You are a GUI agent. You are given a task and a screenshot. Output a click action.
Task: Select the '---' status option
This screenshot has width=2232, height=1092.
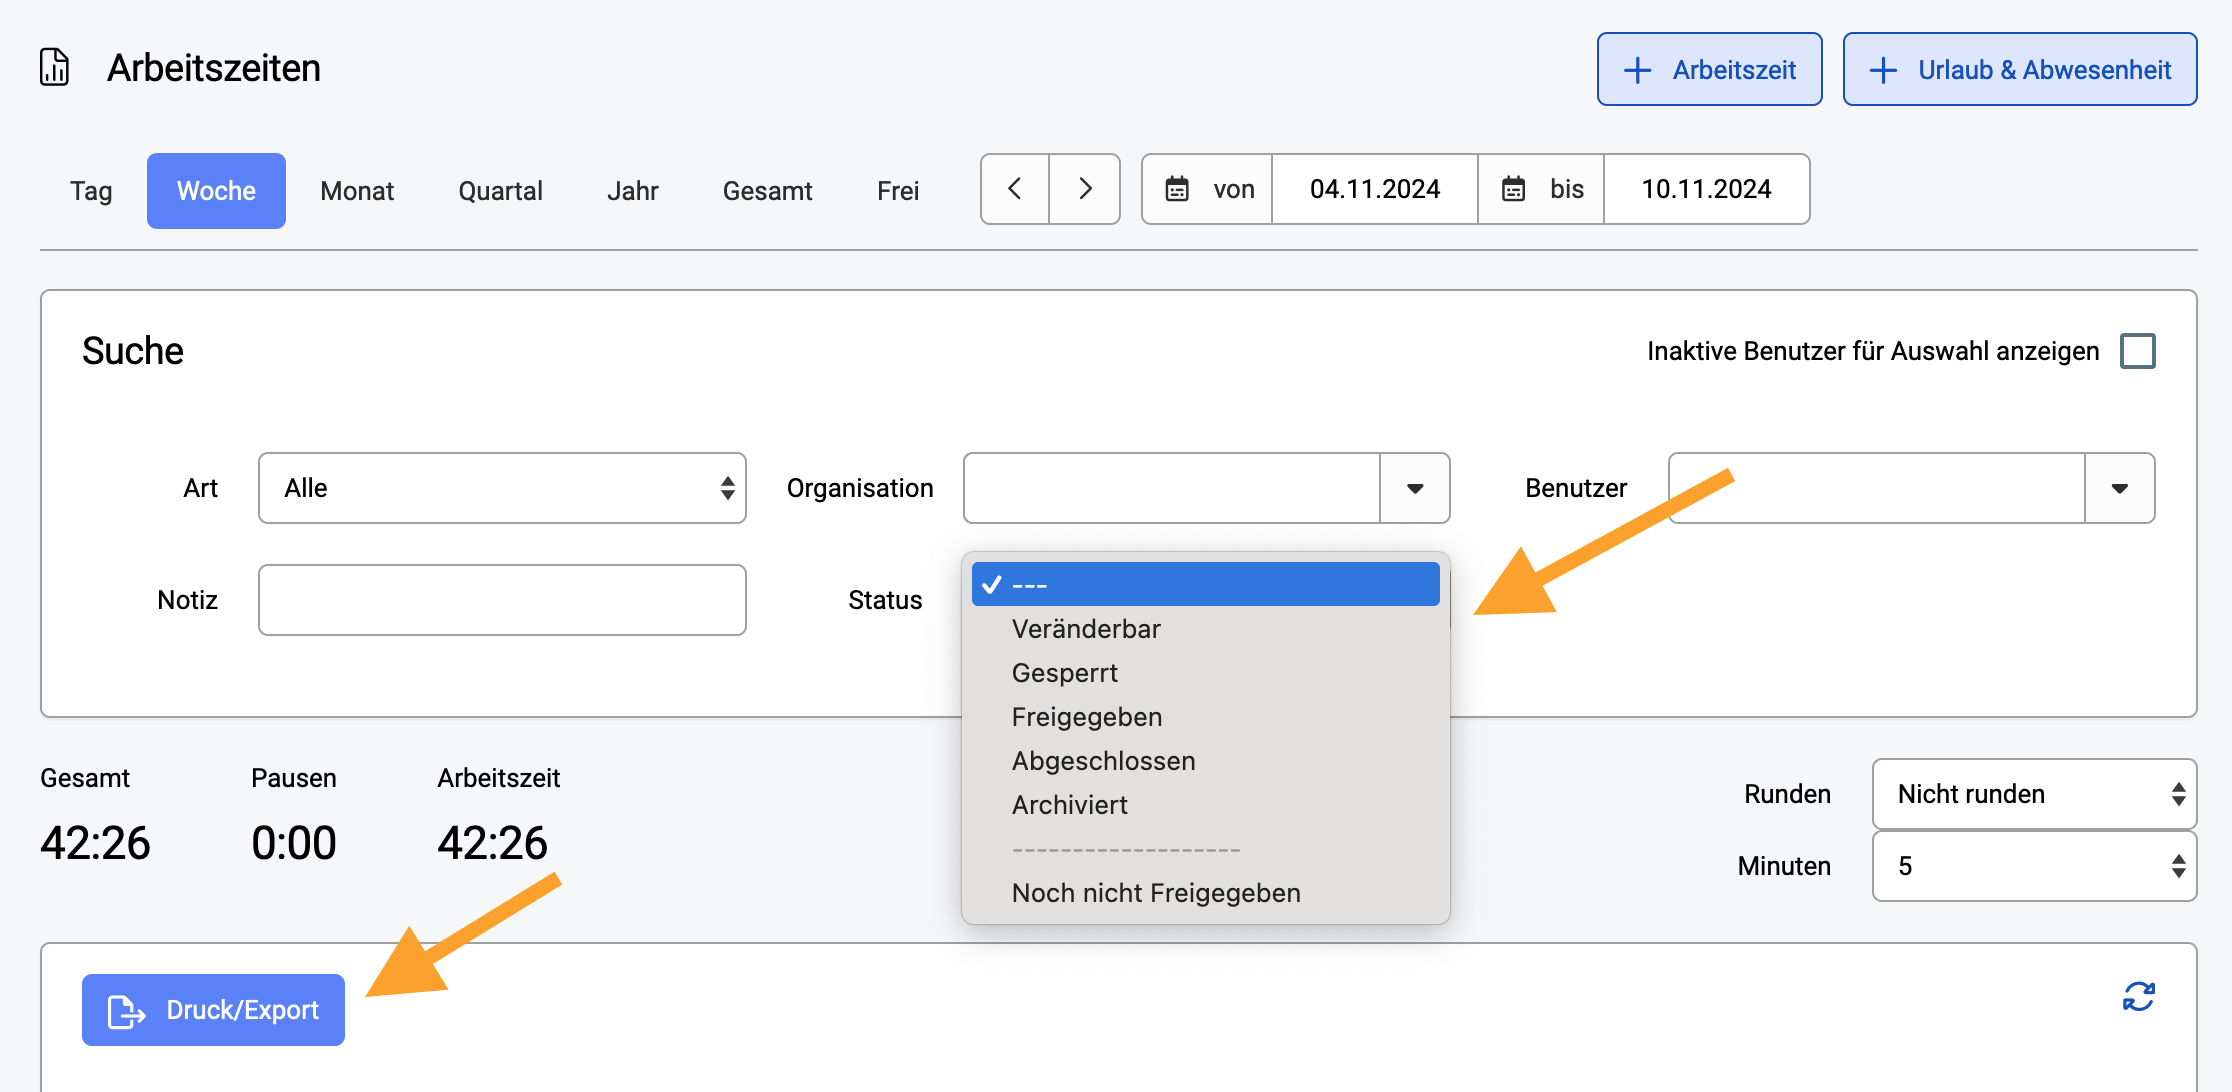tap(1206, 584)
